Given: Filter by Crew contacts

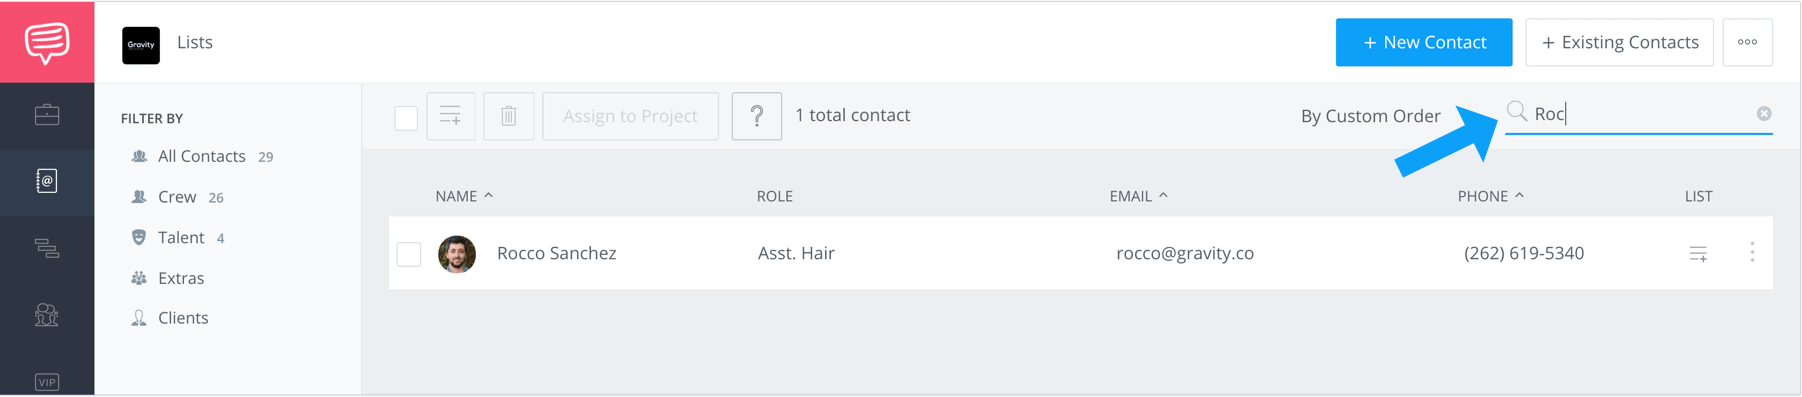Looking at the screenshot, I should coord(177,197).
